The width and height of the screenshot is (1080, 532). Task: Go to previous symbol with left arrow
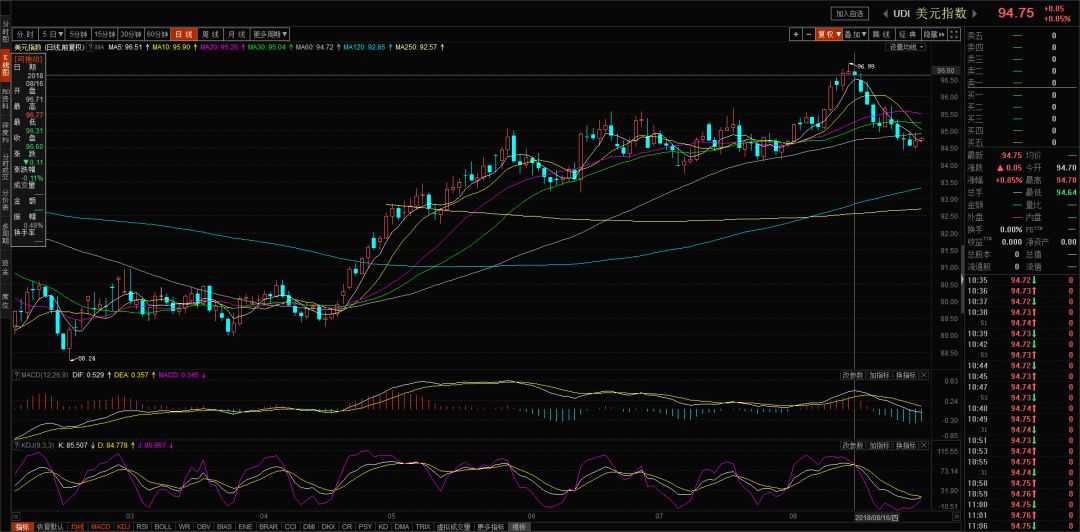pyautogui.click(x=885, y=13)
